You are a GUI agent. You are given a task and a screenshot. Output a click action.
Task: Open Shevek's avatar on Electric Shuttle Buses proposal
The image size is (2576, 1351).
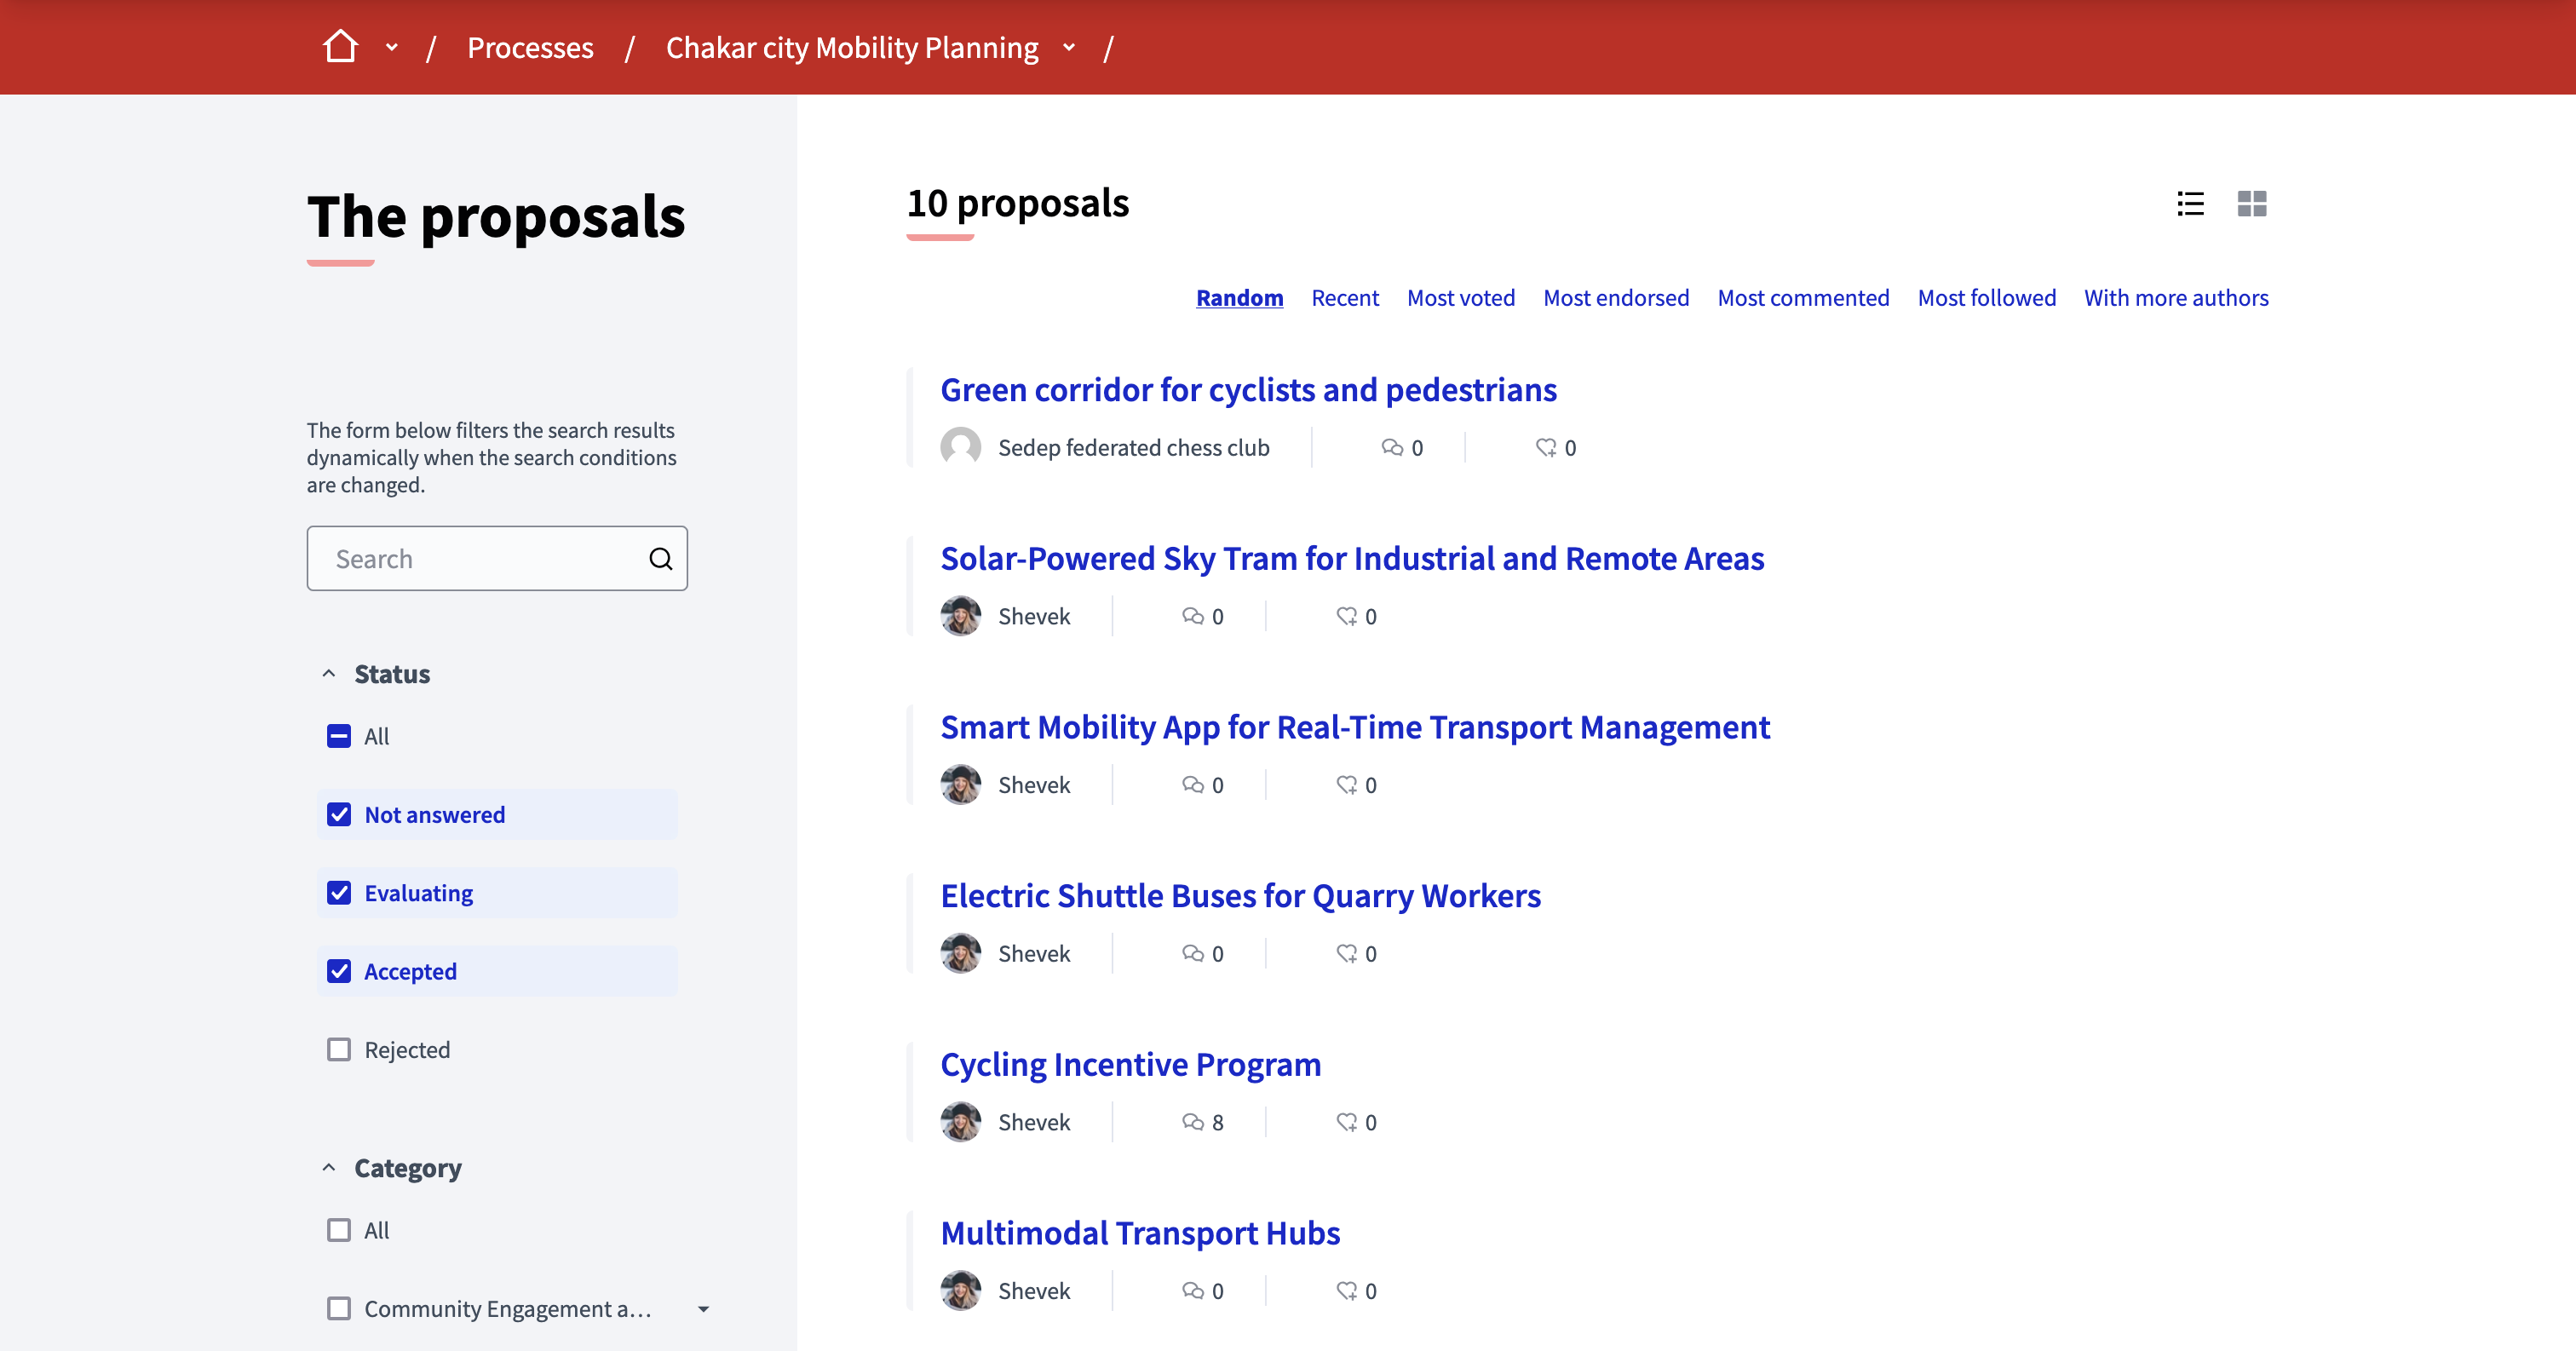960,953
